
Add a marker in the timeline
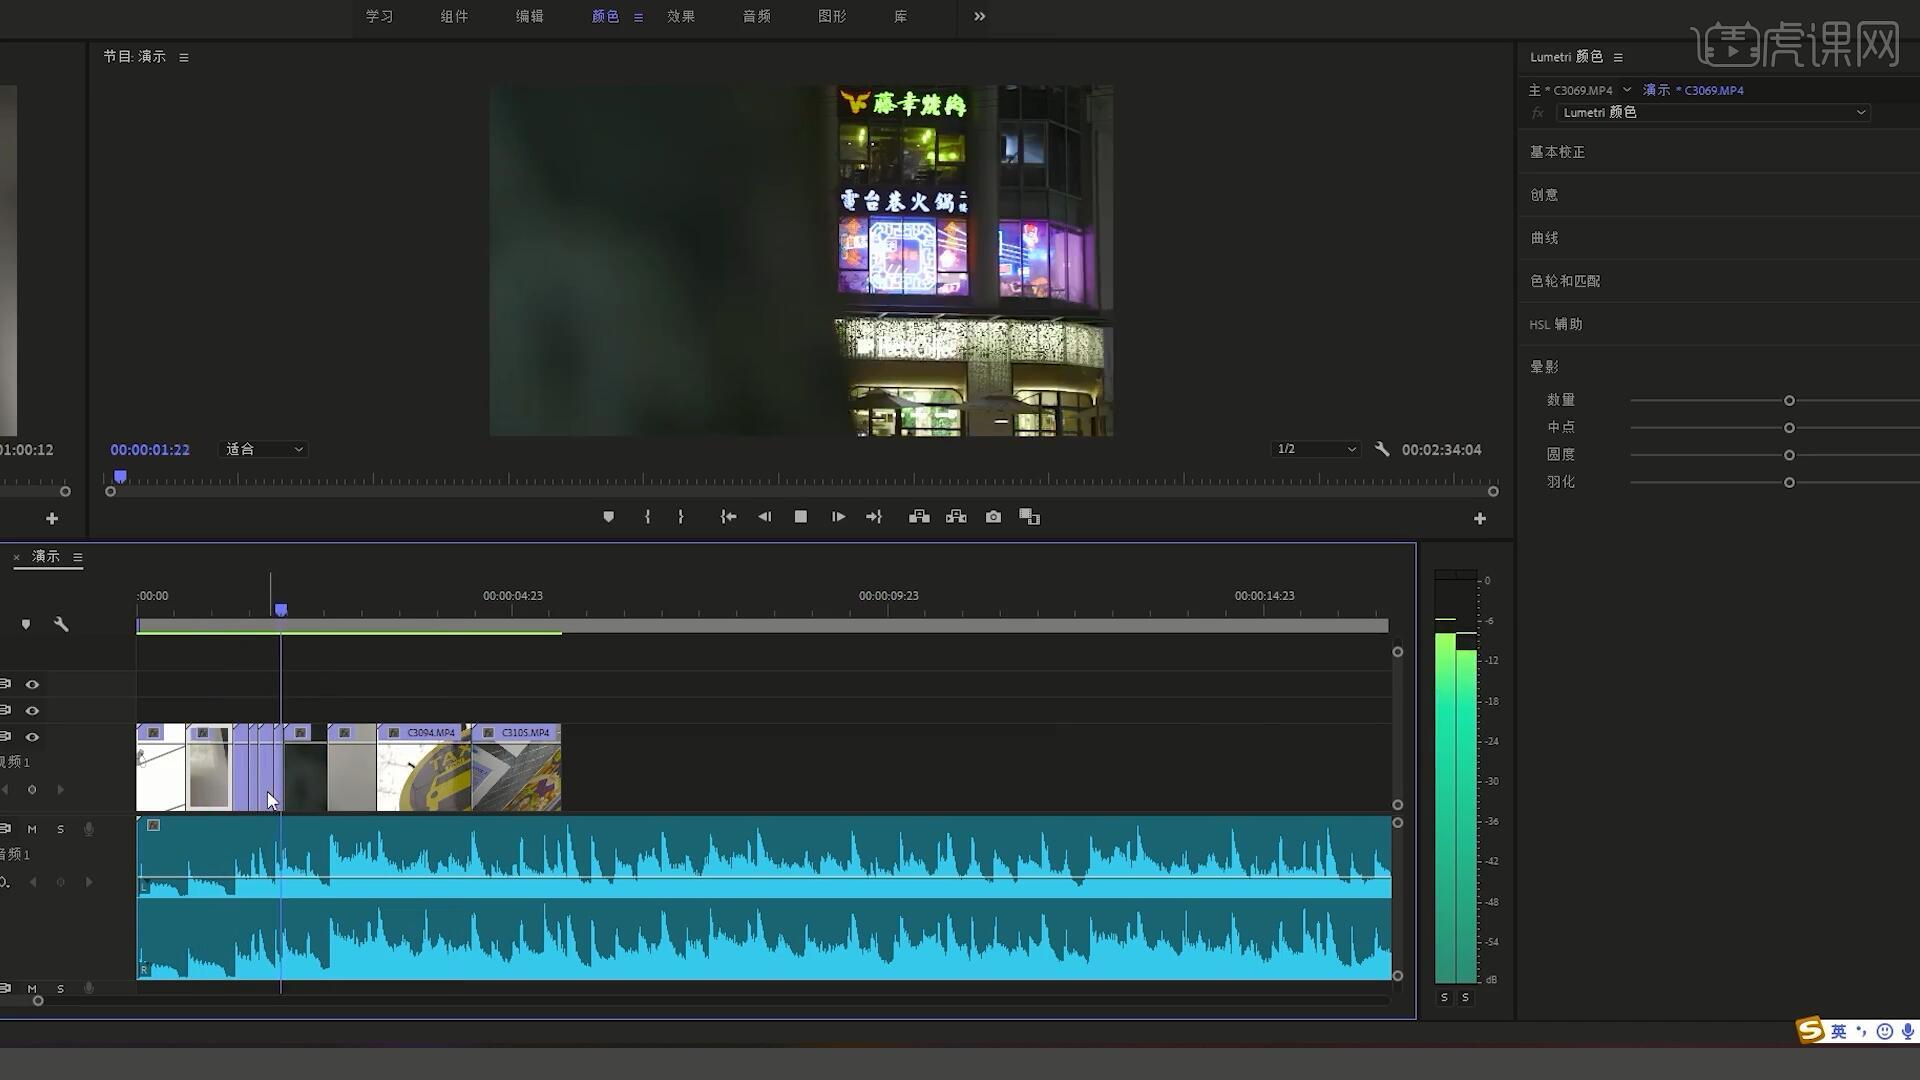[x=26, y=624]
